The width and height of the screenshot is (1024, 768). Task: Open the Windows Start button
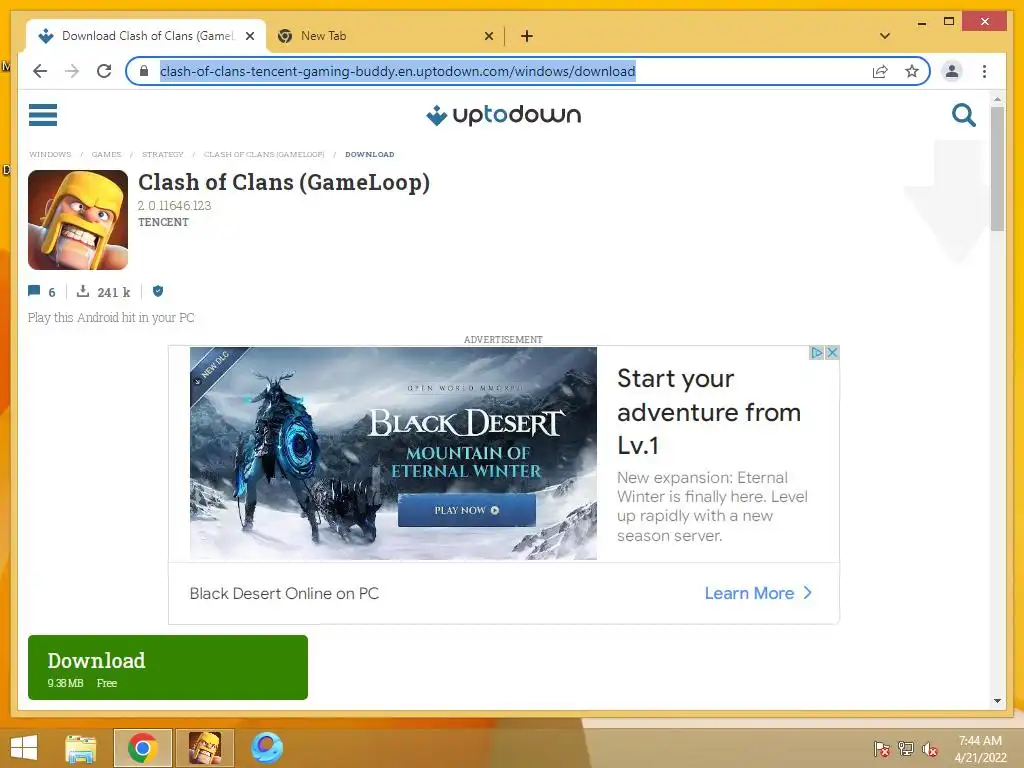pos(24,748)
